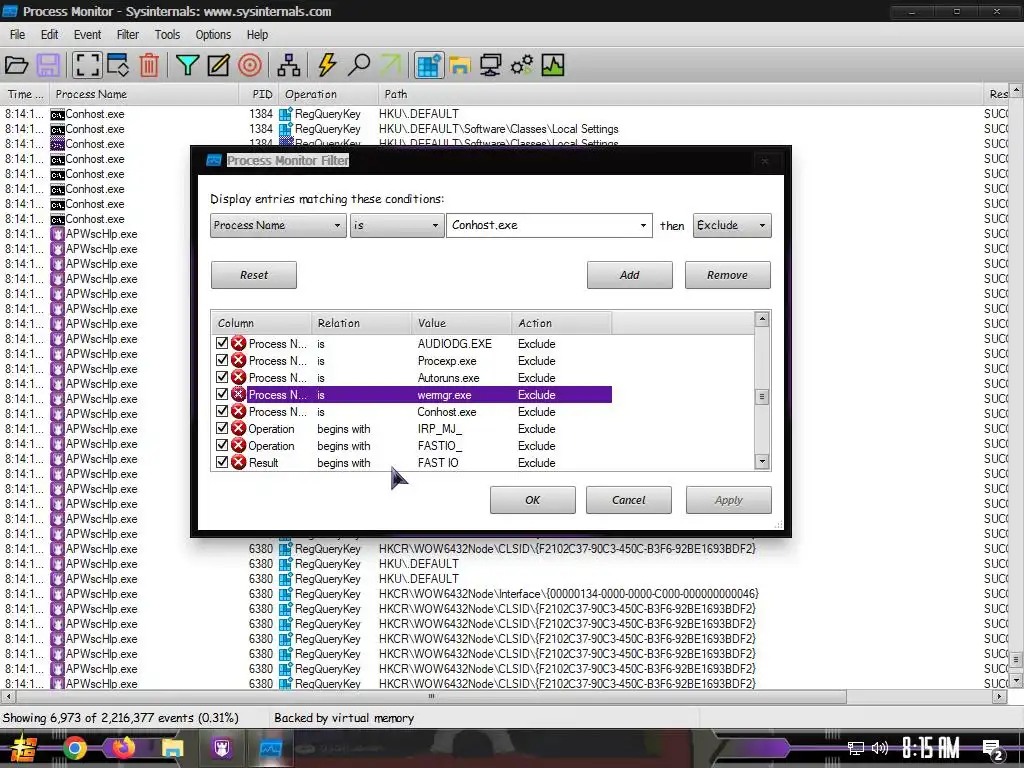This screenshot has width=1024, height=768.
Task: Open the Options menu
Action: click(213, 35)
